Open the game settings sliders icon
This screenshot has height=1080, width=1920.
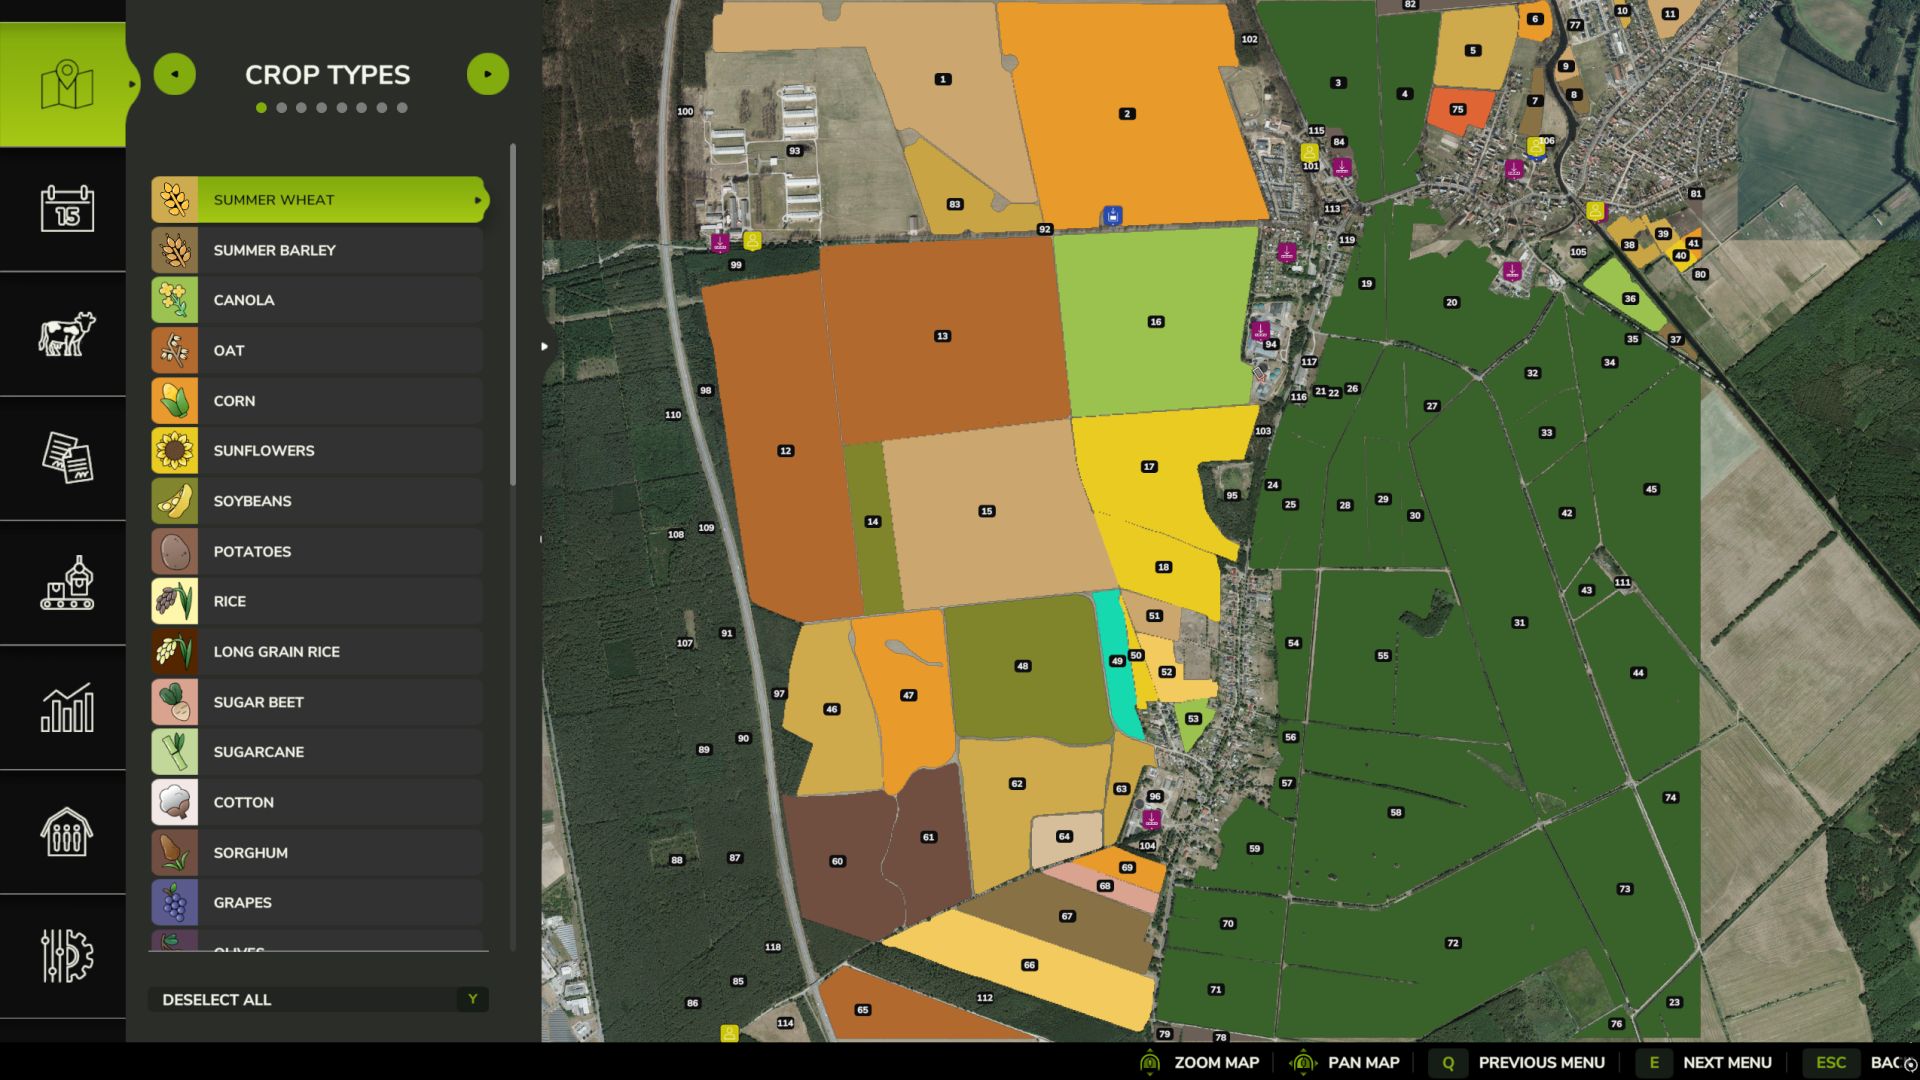click(67, 956)
